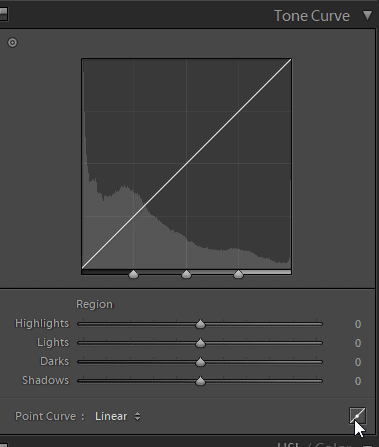Click the Tone Curve panel title
The image size is (379, 447).
(312, 16)
